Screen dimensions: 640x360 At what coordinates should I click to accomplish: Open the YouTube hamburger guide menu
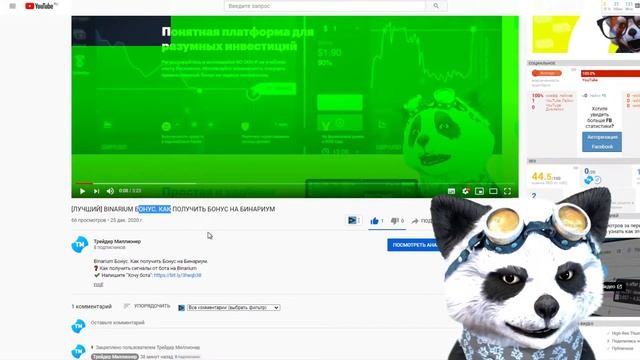13,6
